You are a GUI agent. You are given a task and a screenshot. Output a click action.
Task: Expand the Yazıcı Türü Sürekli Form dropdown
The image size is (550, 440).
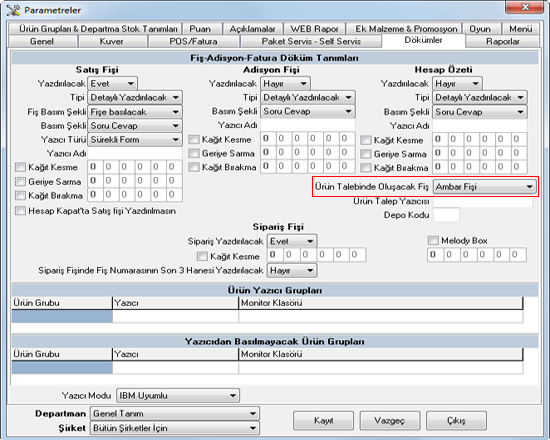coord(135,140)
